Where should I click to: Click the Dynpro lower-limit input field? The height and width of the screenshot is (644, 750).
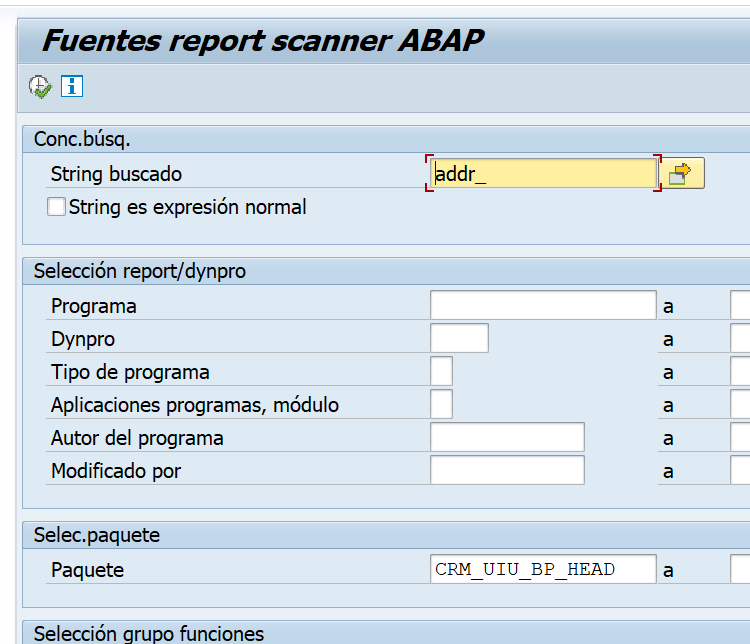coord(459,339)
